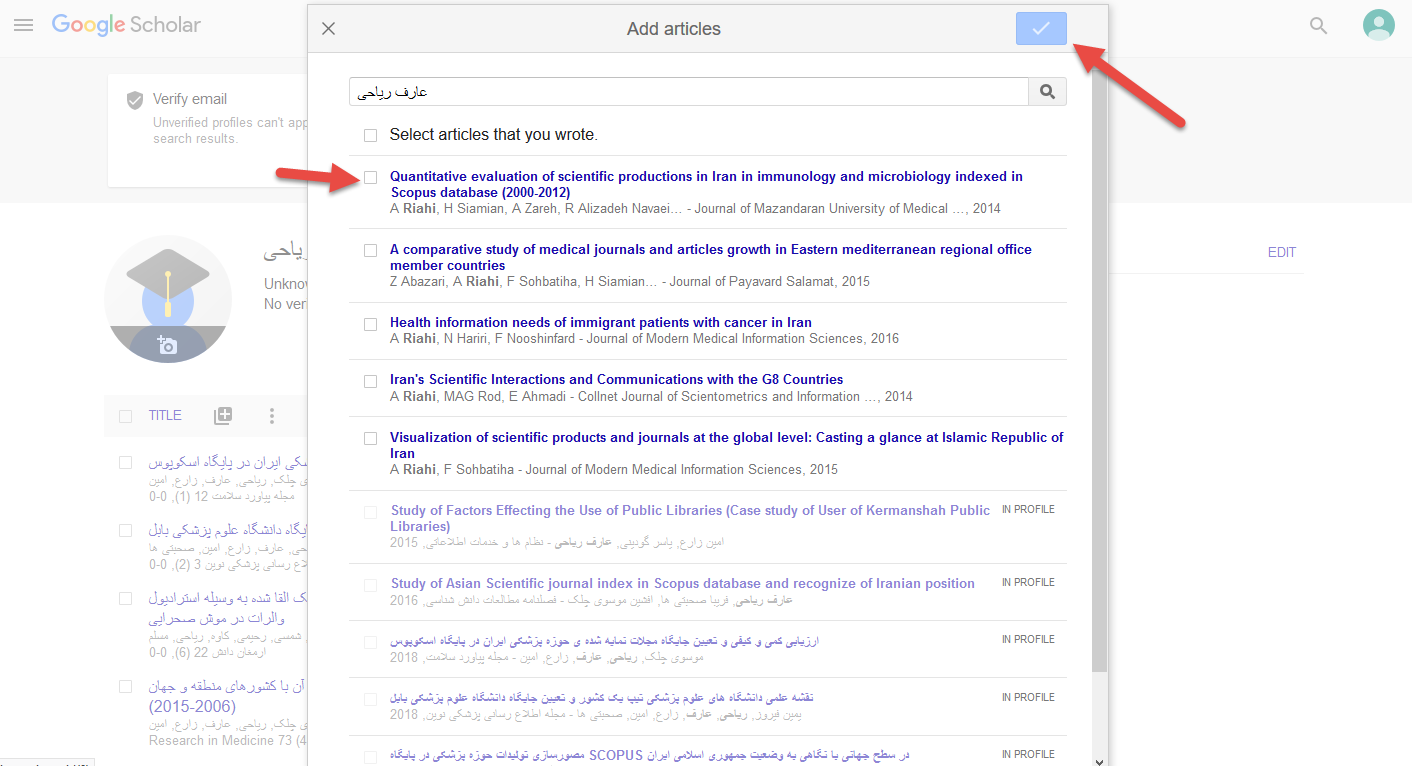Select checkbox for Health information needs article
Screen dimensions: 1412x766
point(371,324)
